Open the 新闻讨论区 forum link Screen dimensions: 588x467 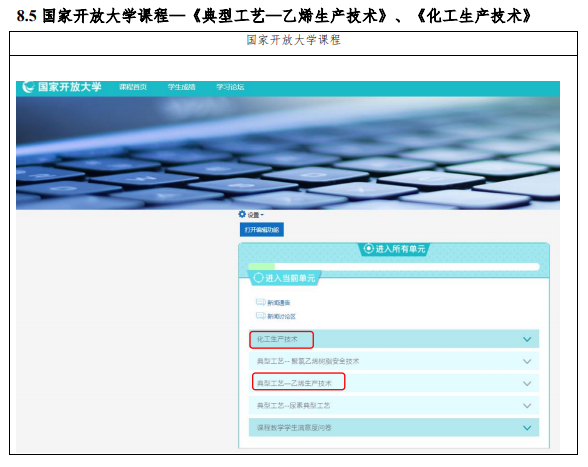pyautogui.click(x=281, y=316)
